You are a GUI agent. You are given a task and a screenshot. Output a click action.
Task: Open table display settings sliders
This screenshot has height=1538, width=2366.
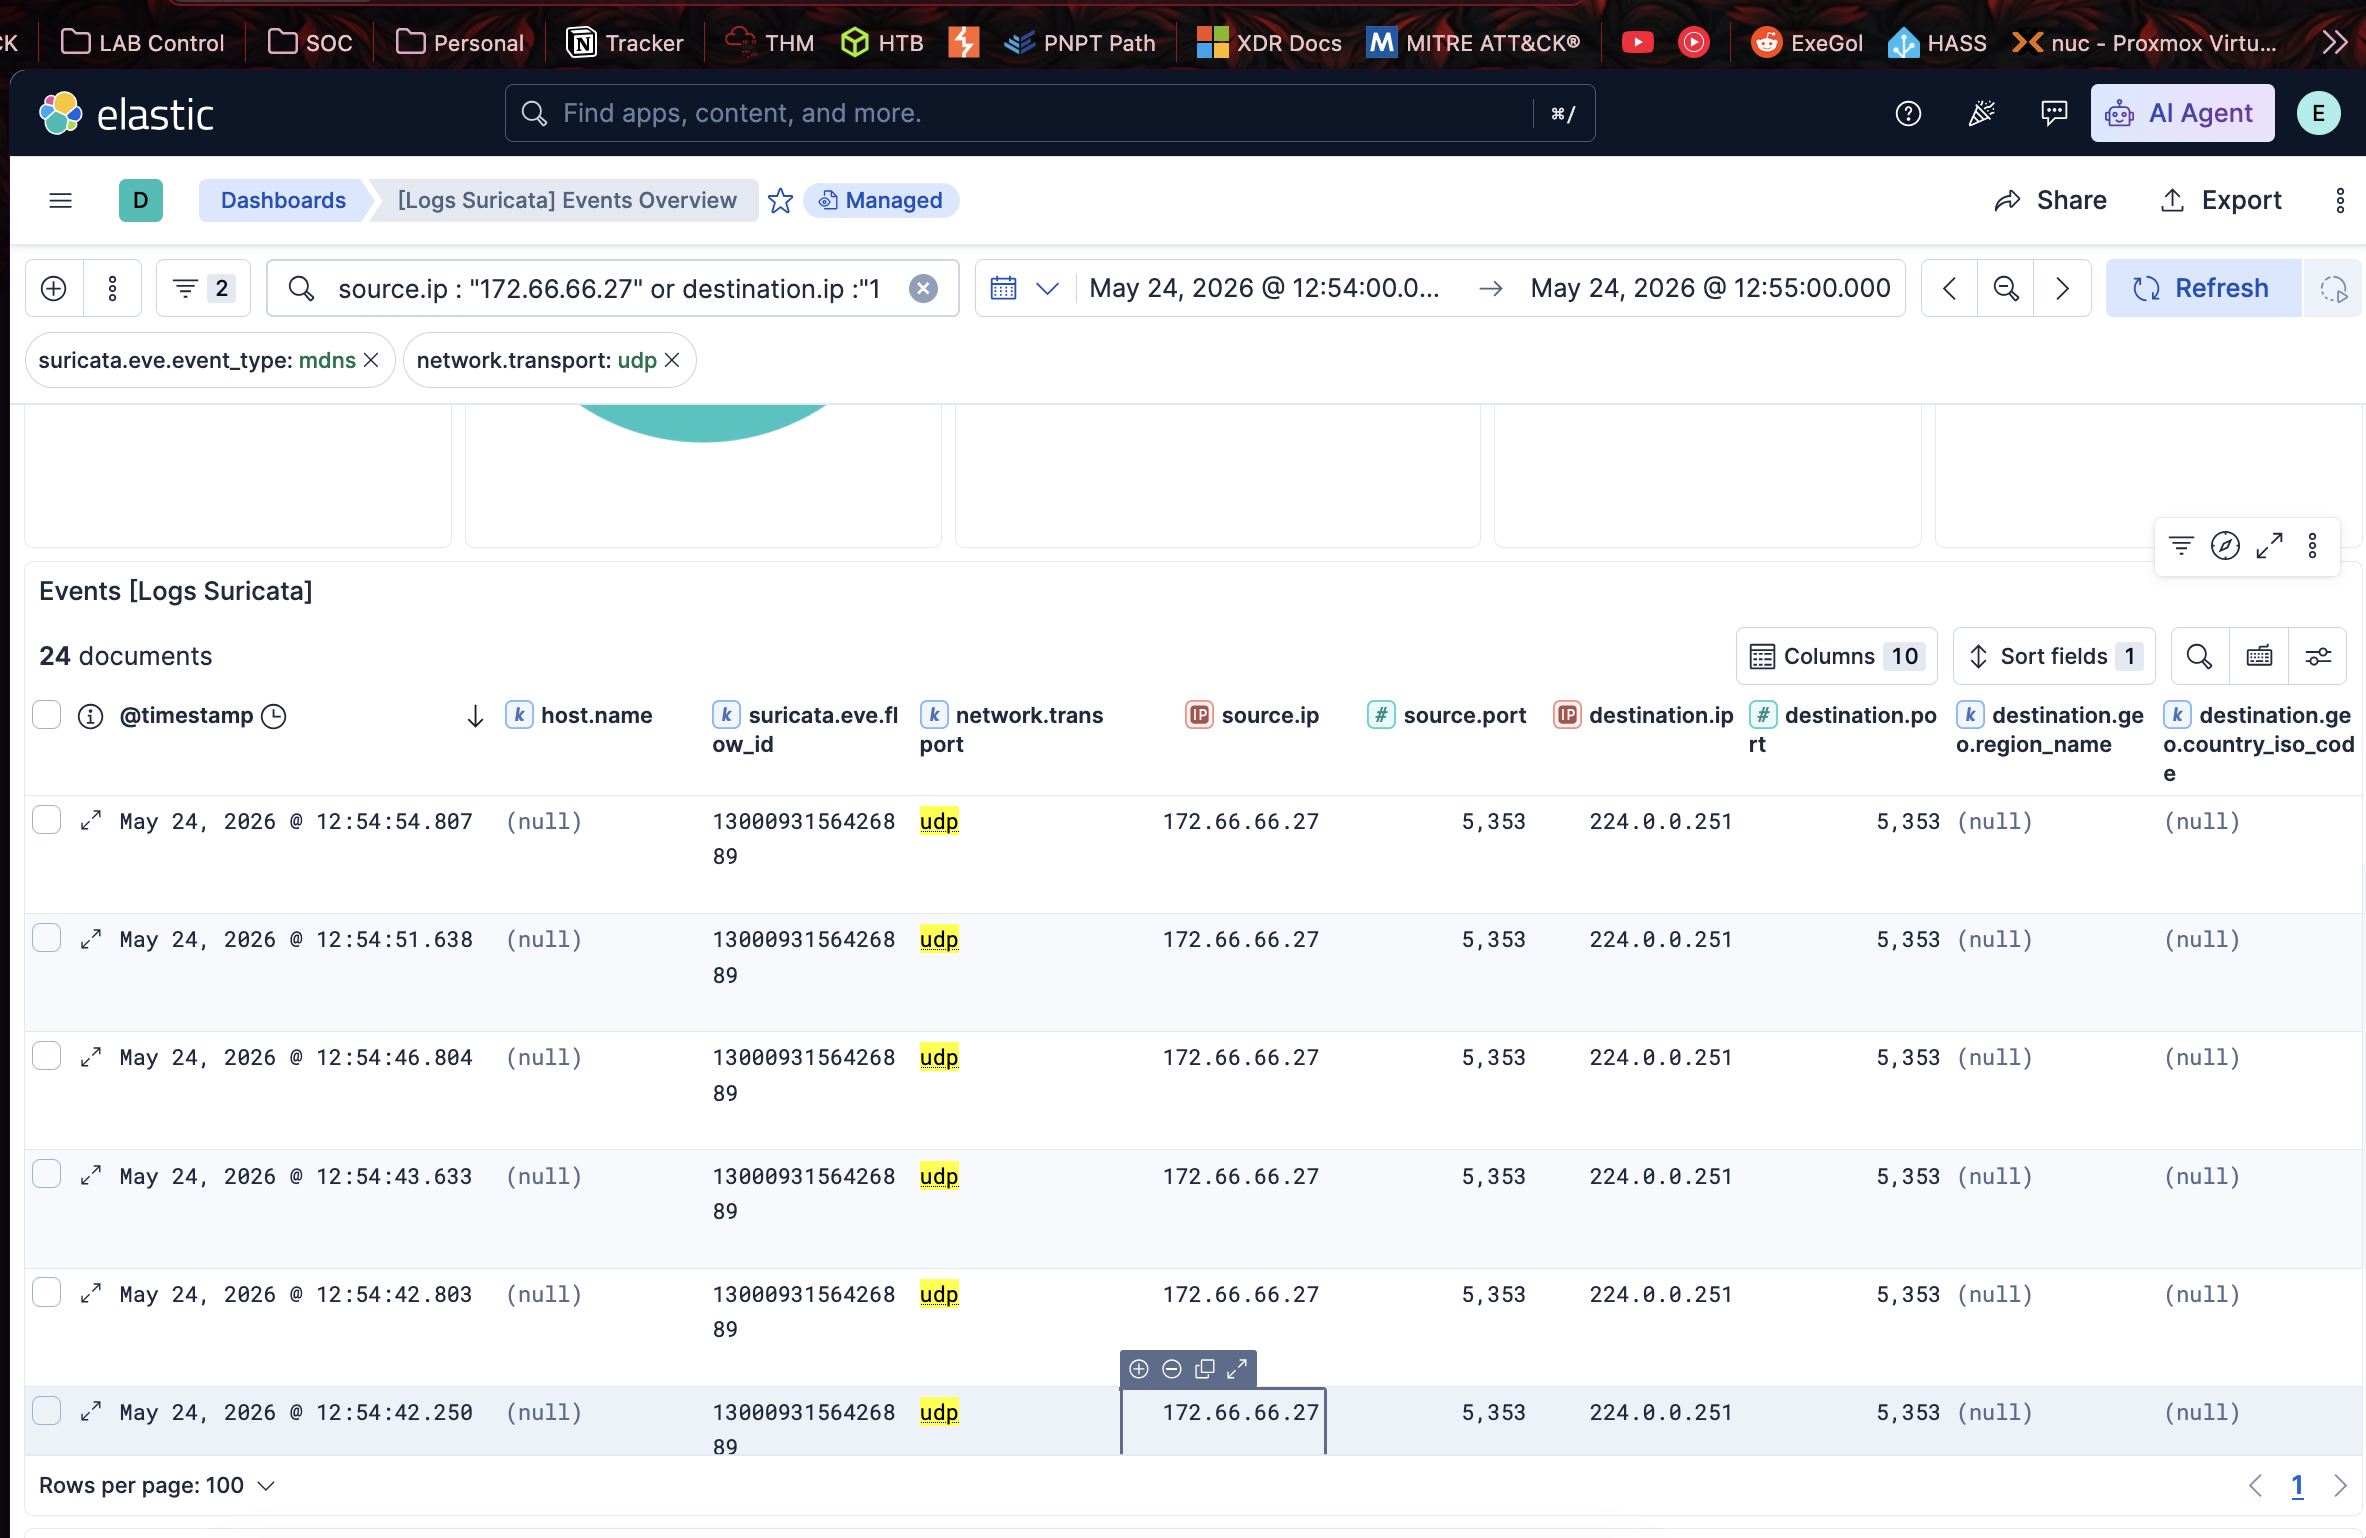pyautogui.click(x=2318, y=656)
